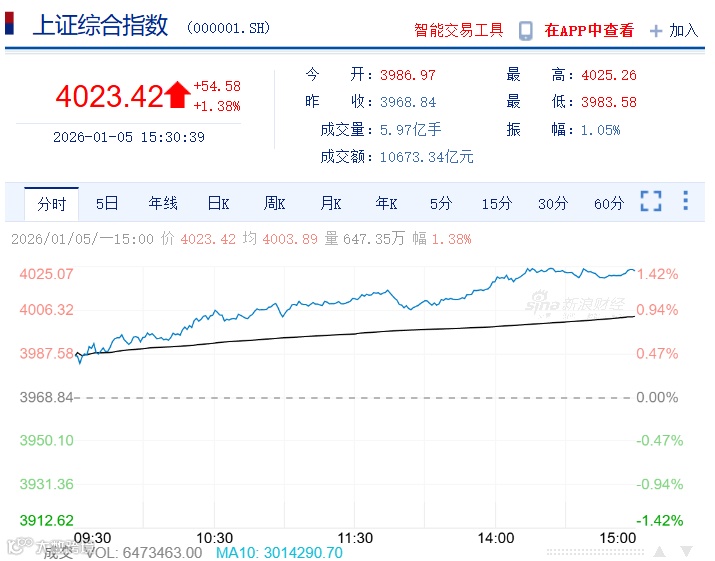Click the plus icon next to 加入
The image size is (715, 561).
(x=656, y=31)
